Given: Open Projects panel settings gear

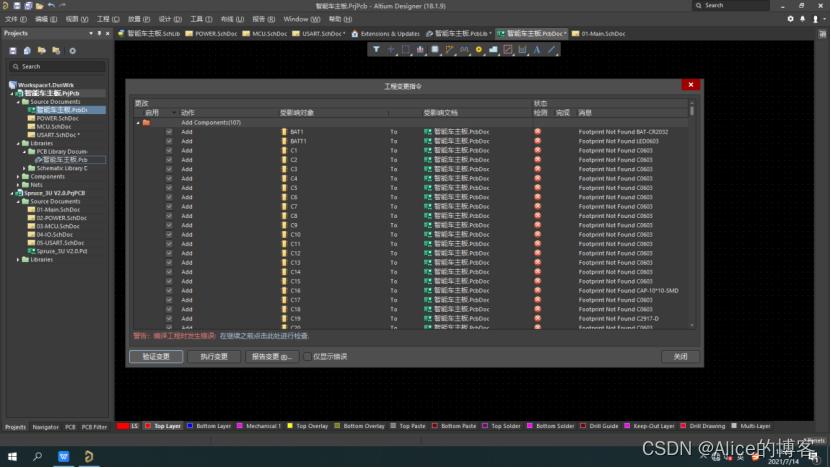Looking at the screenshot, I should point(73,51).
